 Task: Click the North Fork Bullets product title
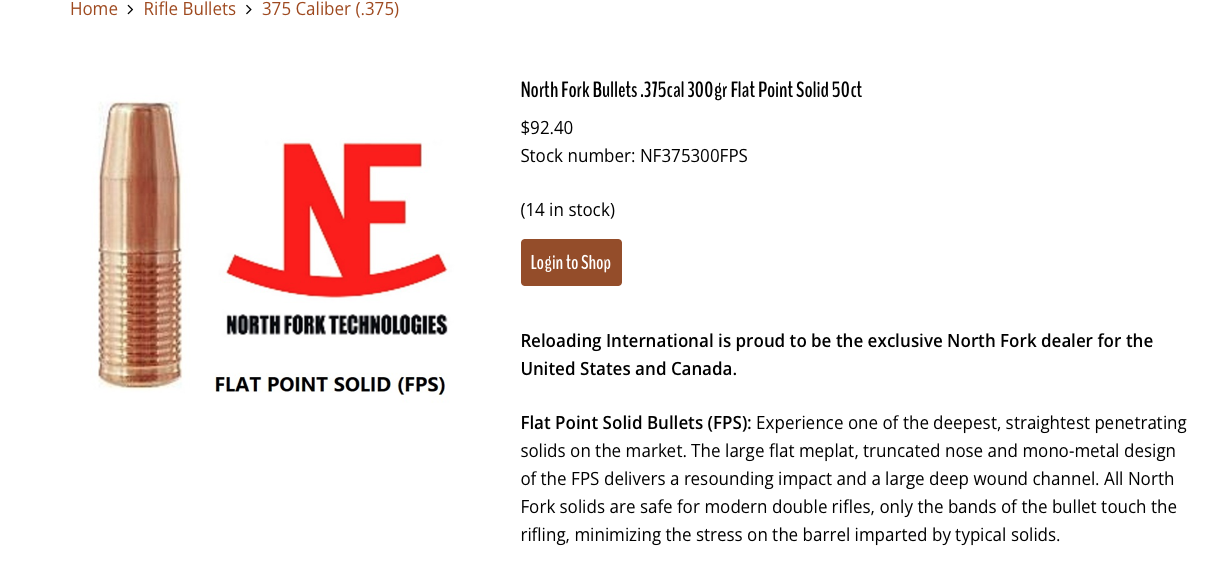pos(690,90)
